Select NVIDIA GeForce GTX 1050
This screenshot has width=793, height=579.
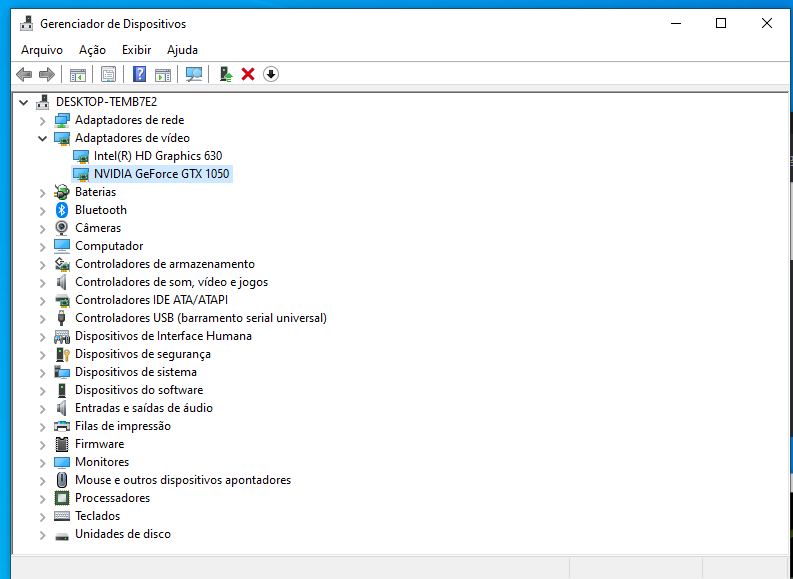[161, 174]
